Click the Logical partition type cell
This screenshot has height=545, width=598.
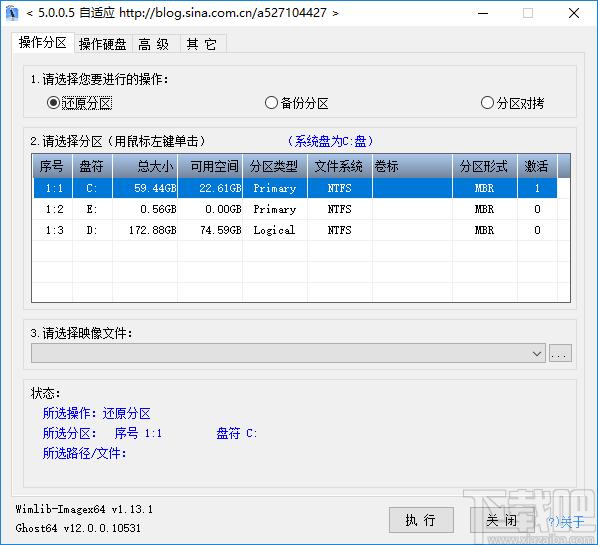(274, 230)
